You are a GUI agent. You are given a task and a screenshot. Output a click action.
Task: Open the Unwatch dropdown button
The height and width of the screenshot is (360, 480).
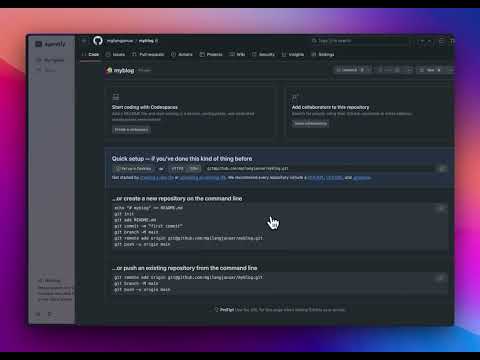(x=352, y=70)
